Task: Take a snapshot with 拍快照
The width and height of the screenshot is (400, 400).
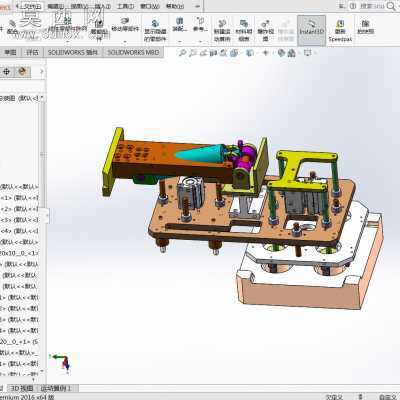Action: pyautogui.click(x=366, y=27)
